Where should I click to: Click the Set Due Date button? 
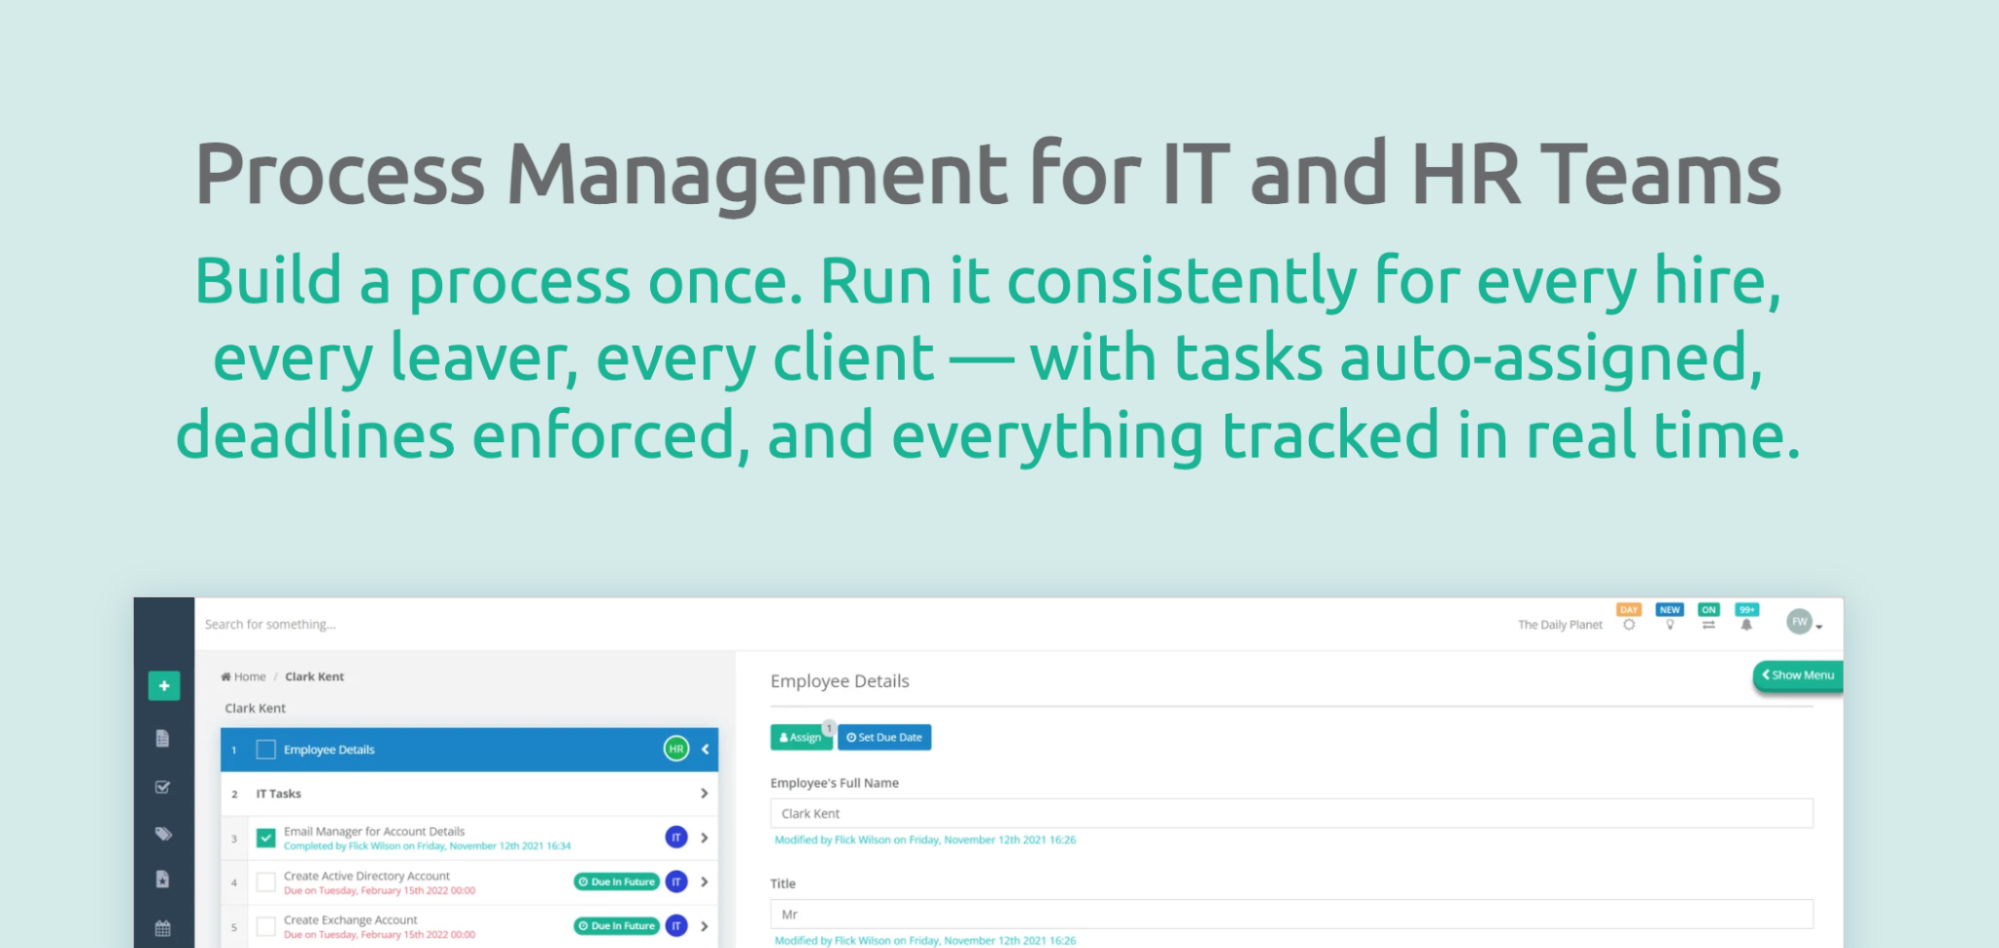(x=884, y=737)
